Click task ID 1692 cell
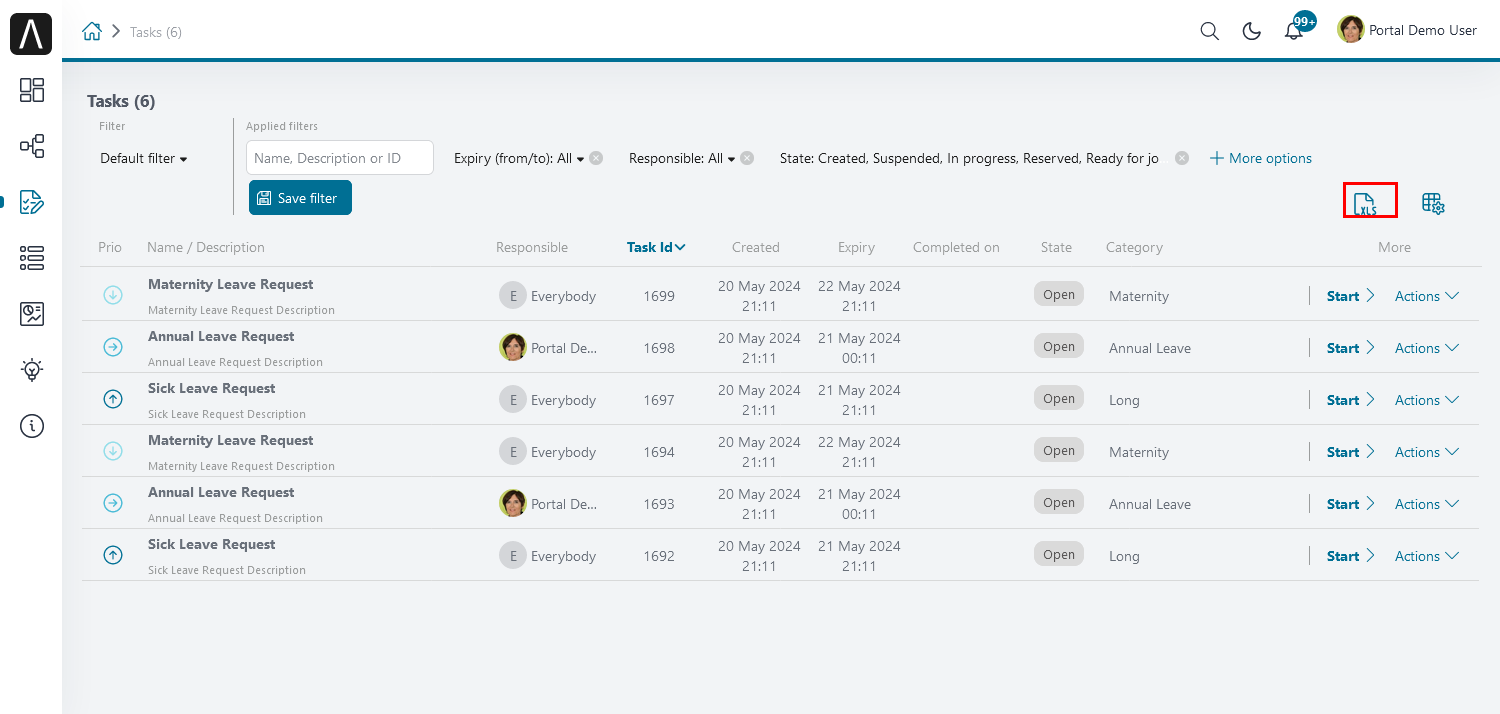 point(659,556)
